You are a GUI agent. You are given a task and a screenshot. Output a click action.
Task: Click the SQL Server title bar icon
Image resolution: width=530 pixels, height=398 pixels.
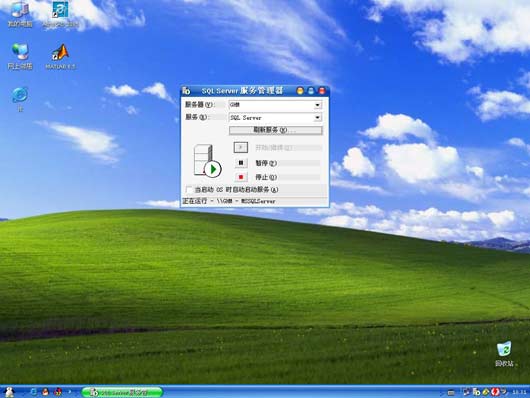pyautogui.click(x=186, y=91)
